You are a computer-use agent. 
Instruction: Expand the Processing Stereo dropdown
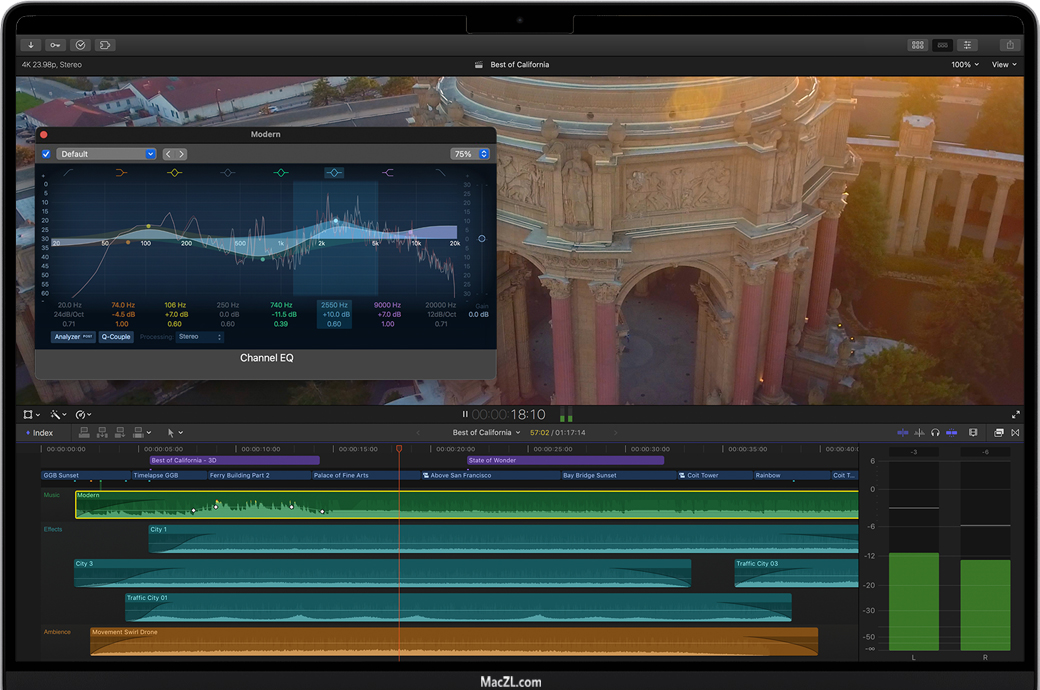[x=200, y=337]
